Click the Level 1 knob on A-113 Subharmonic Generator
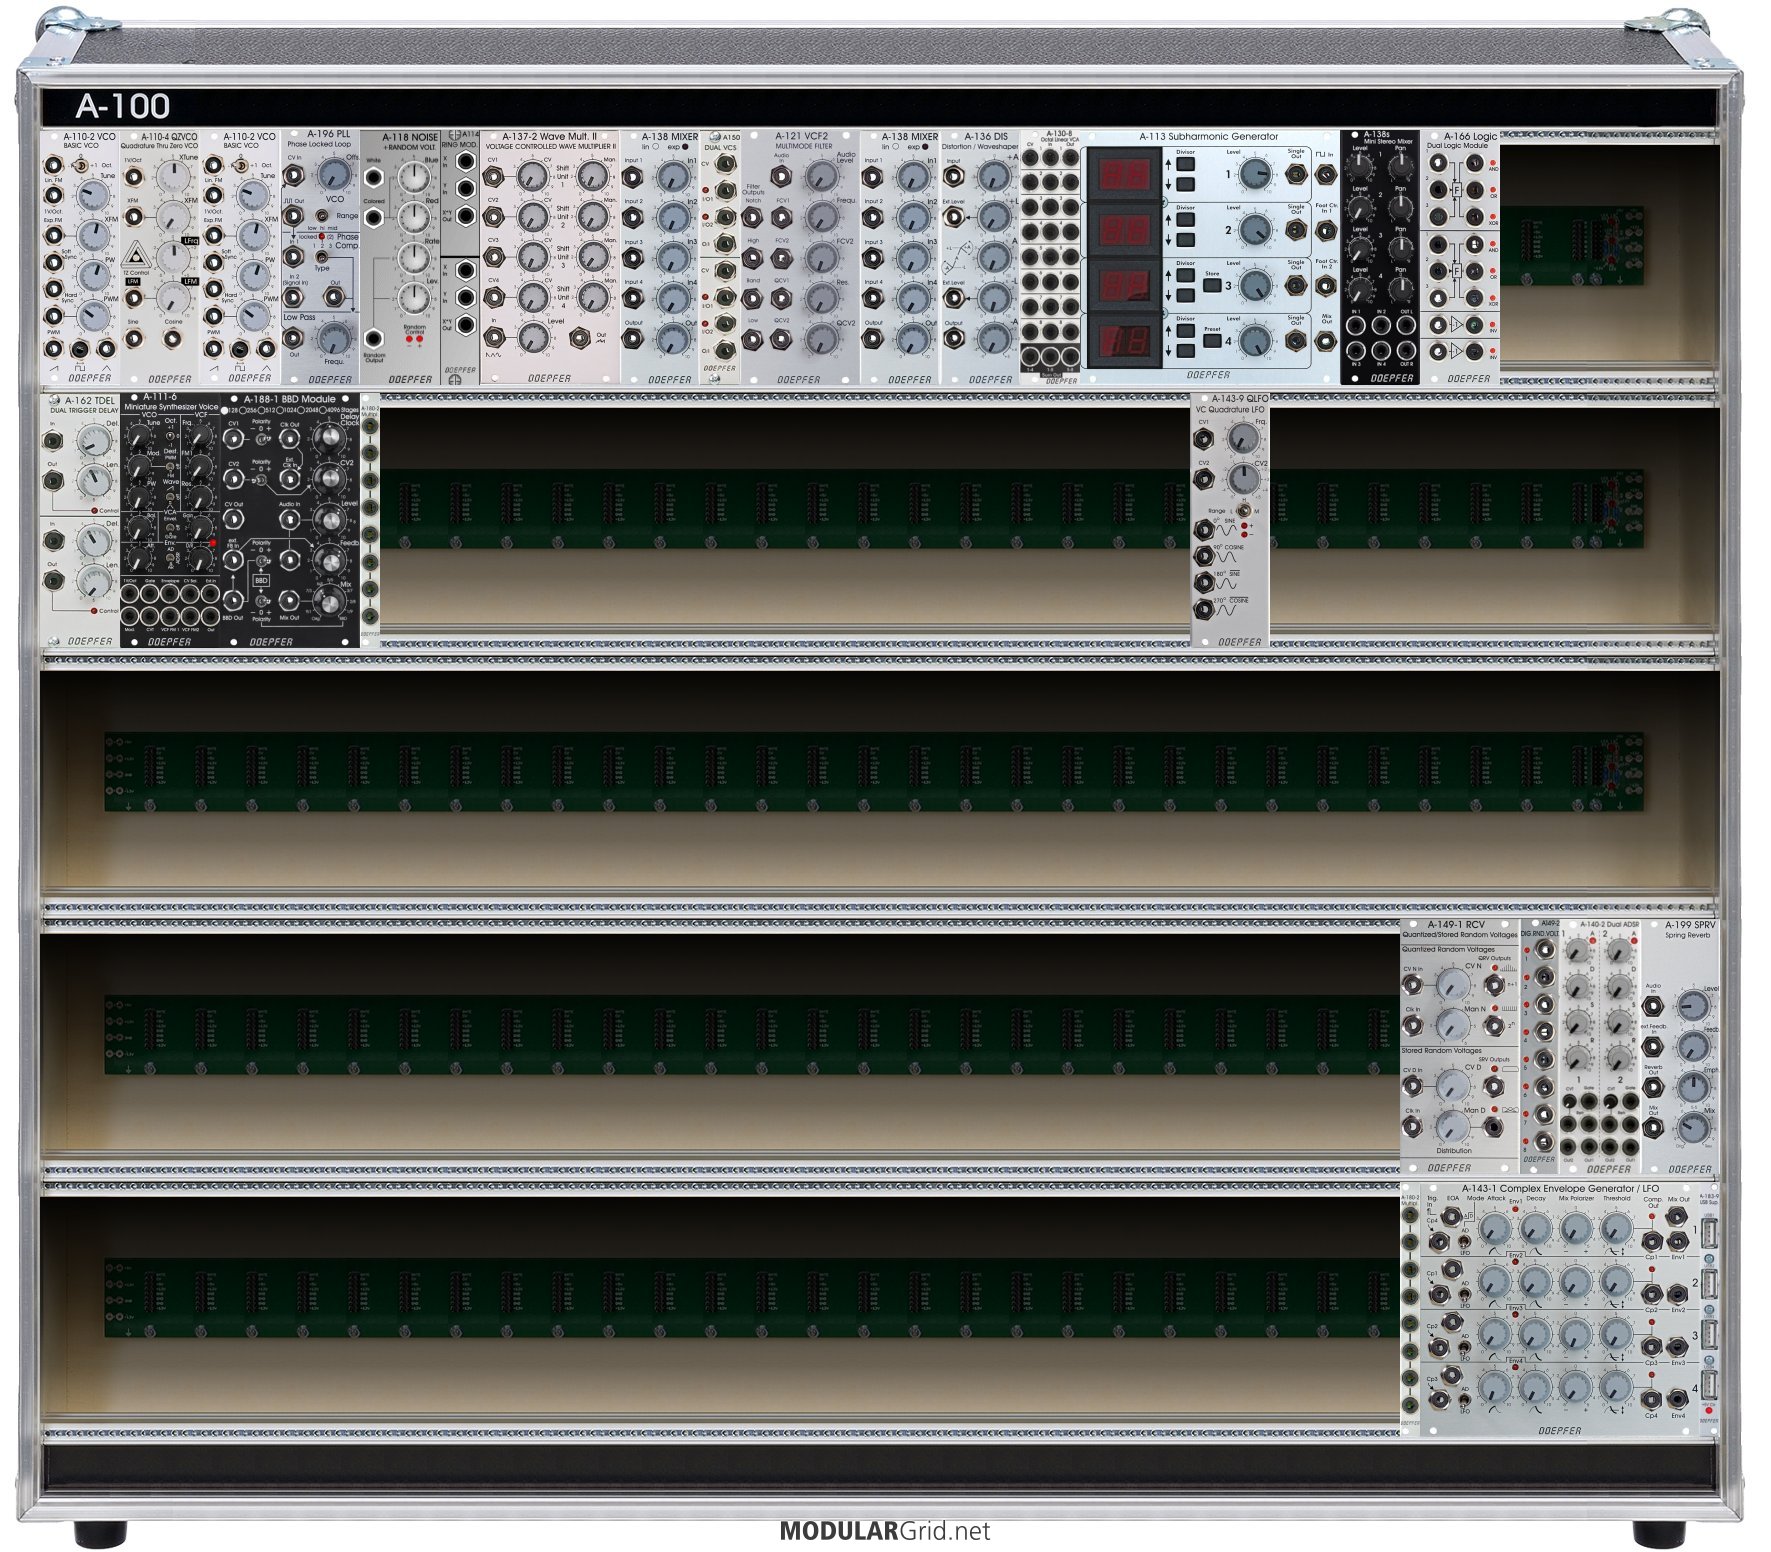 coord(1253,175)
